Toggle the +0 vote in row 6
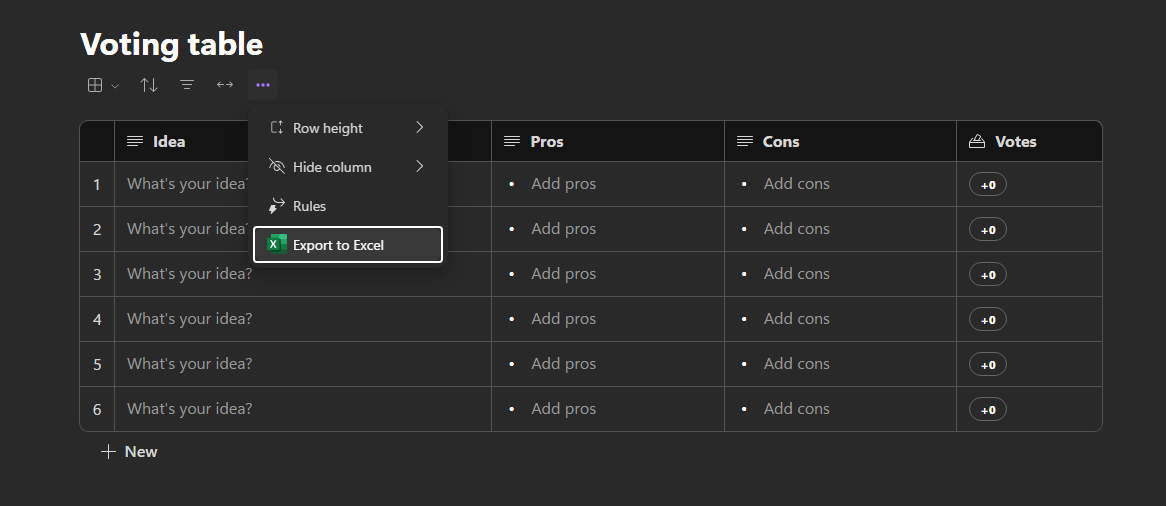 click(988, 410)
